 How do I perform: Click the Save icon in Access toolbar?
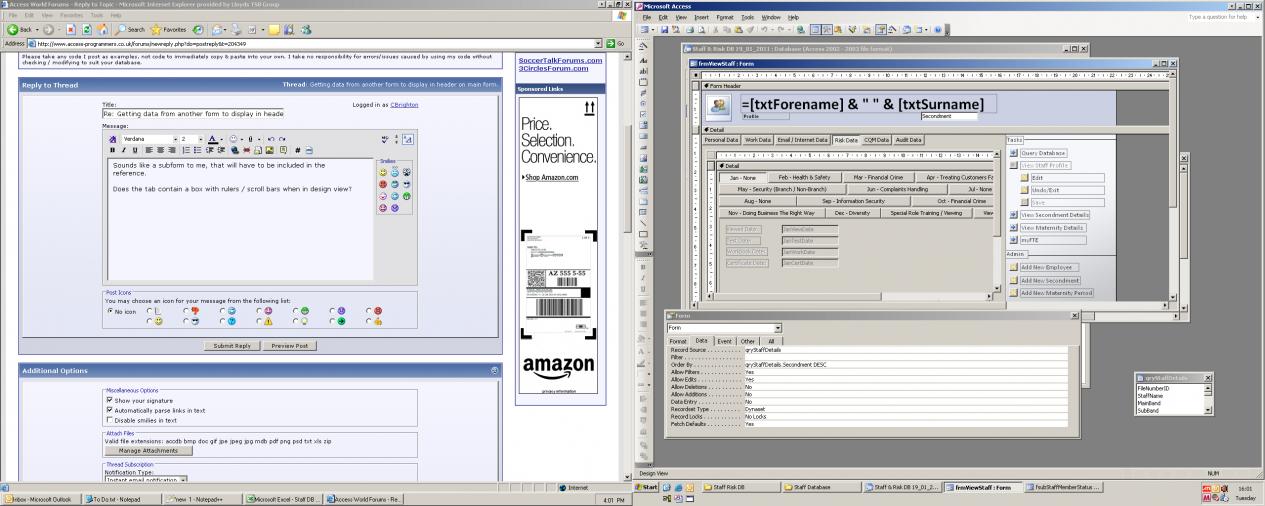[x=664, y=31]
